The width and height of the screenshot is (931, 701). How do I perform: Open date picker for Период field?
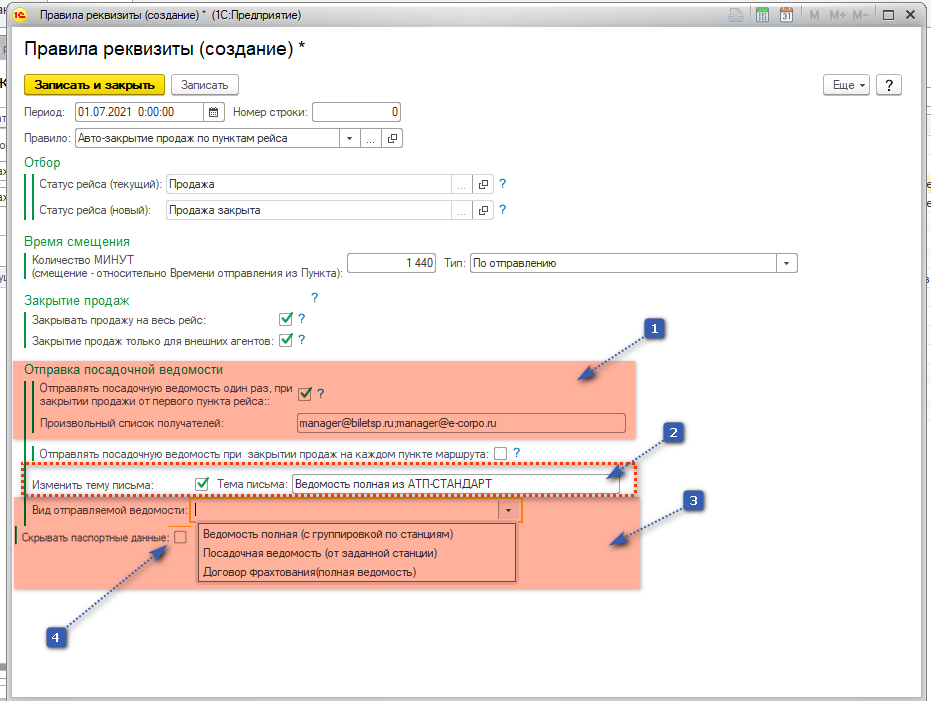[x=214, y=112]
